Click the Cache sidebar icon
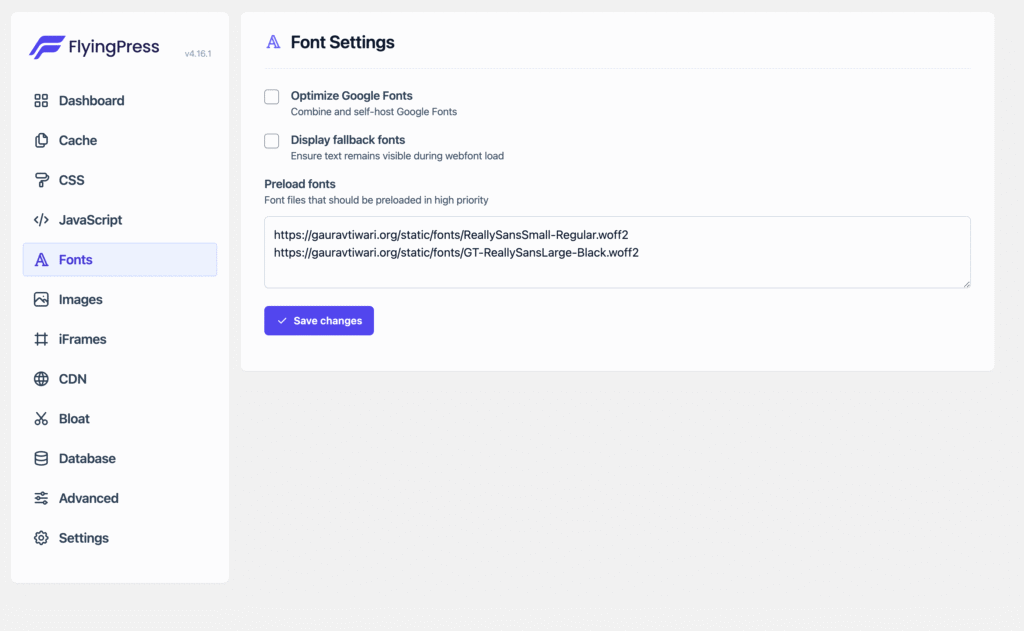Viewport: 1024px width, 631px height. 40,140
